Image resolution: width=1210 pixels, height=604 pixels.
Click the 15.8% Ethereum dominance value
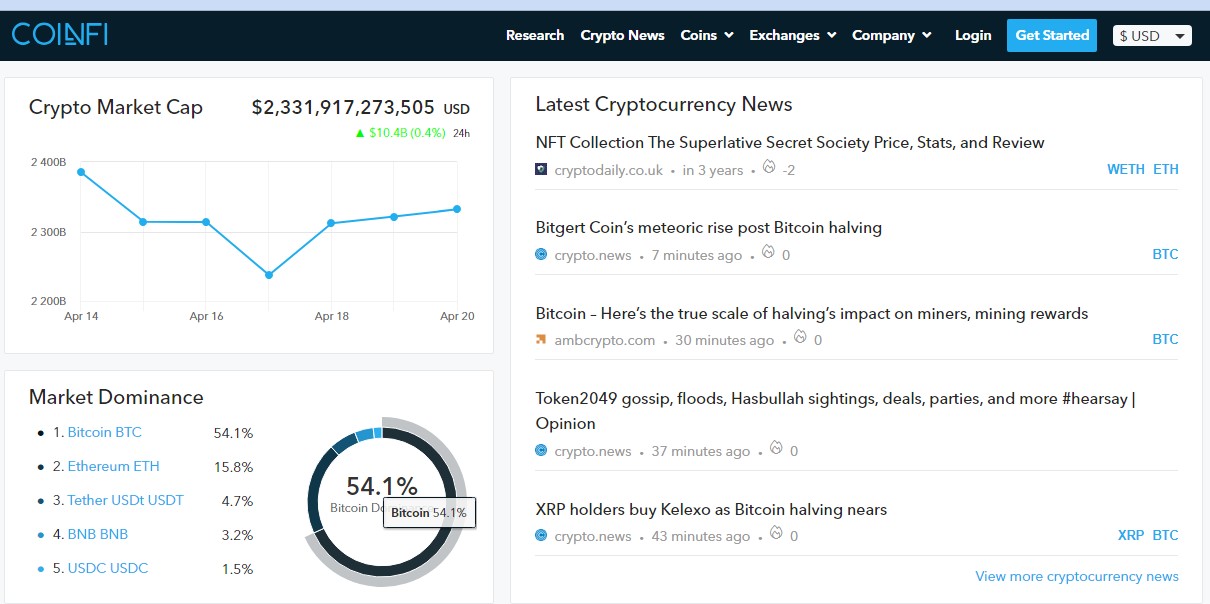pos(233,467)
